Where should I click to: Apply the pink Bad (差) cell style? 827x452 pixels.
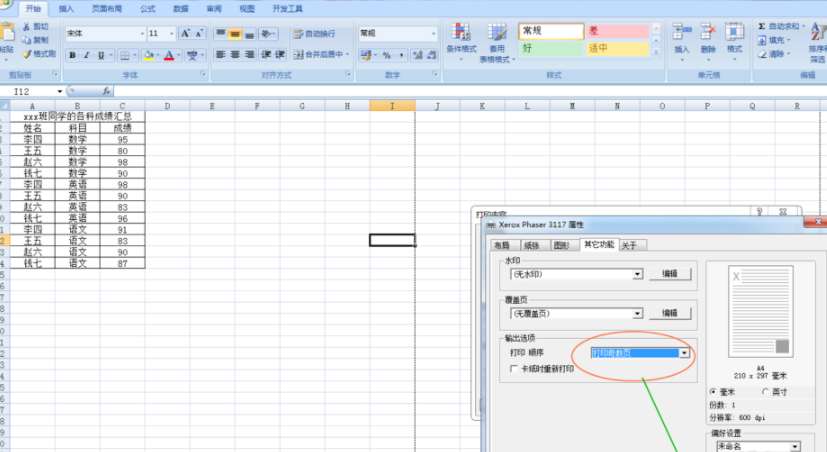click(617, 31)
